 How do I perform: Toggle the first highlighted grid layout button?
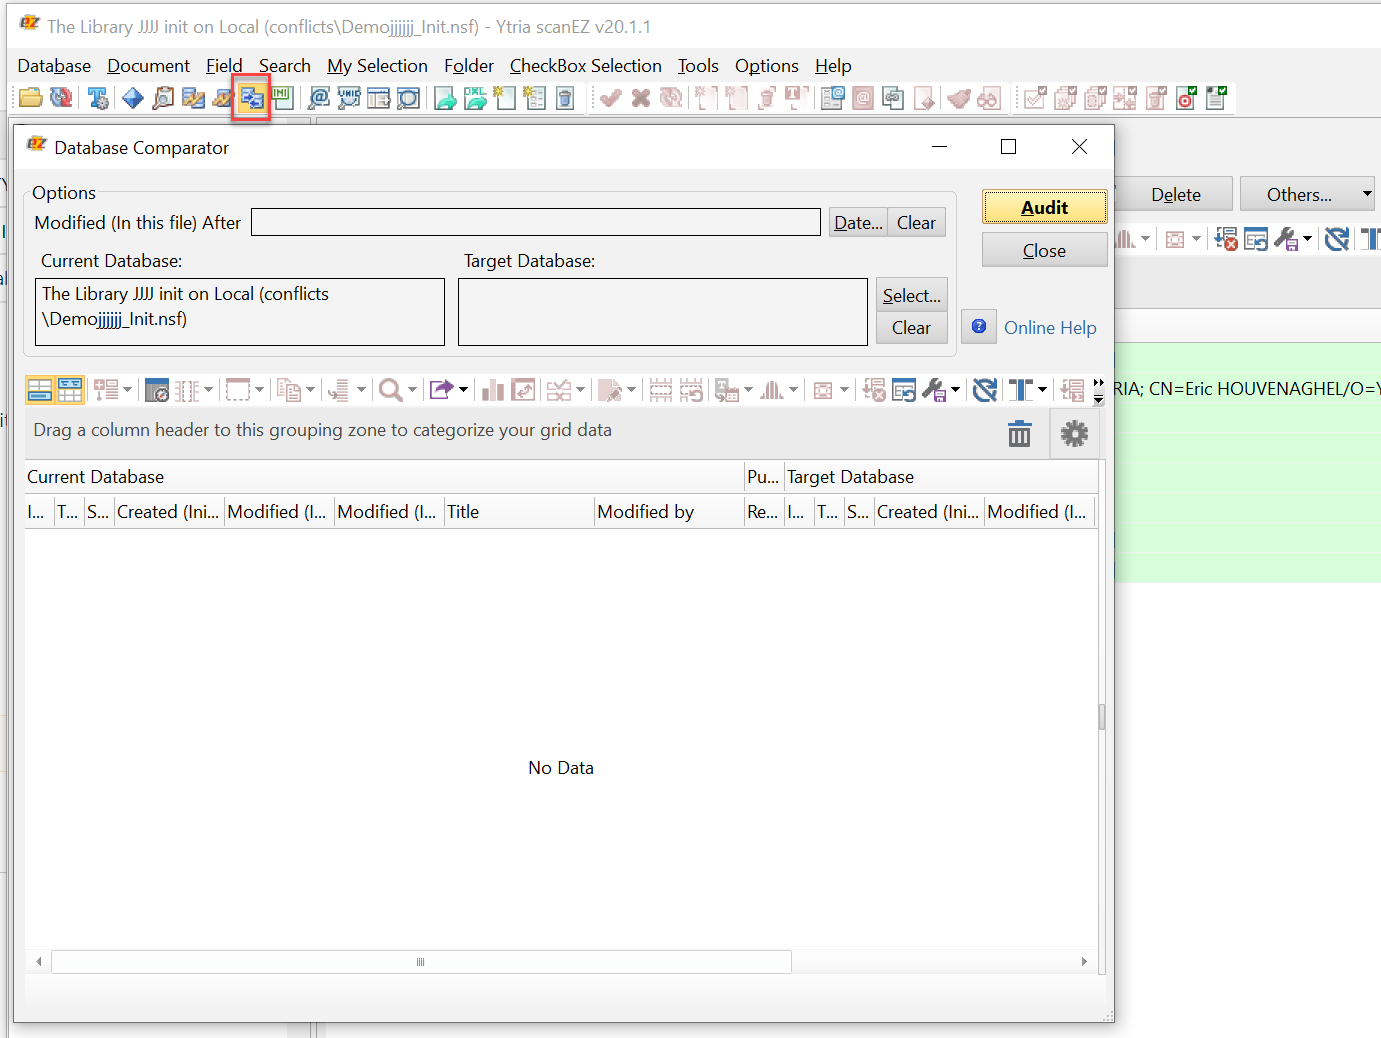tap(40, 390)
